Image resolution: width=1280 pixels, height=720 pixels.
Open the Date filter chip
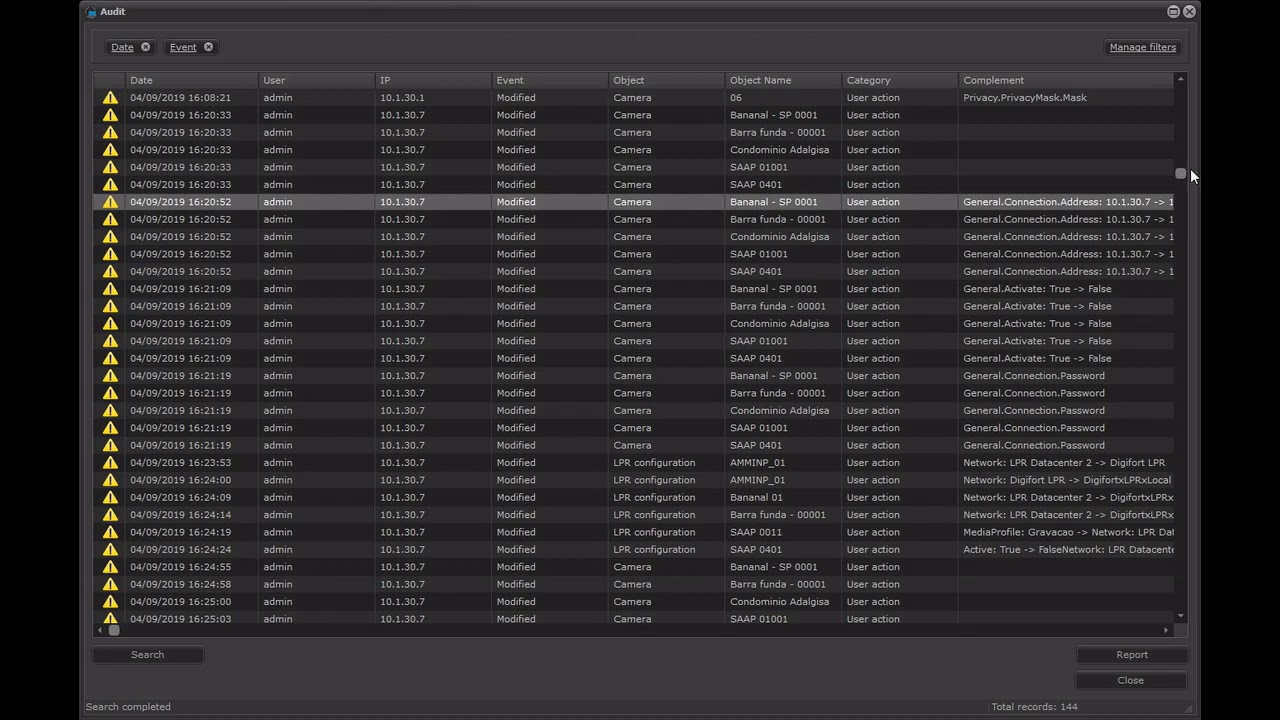coord(122,47)
